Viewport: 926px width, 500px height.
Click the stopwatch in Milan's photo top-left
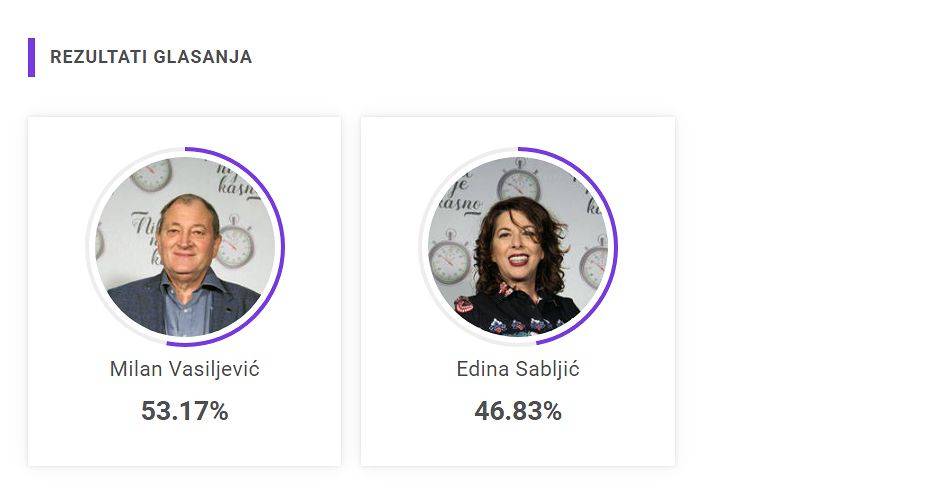tap(151, 174)
